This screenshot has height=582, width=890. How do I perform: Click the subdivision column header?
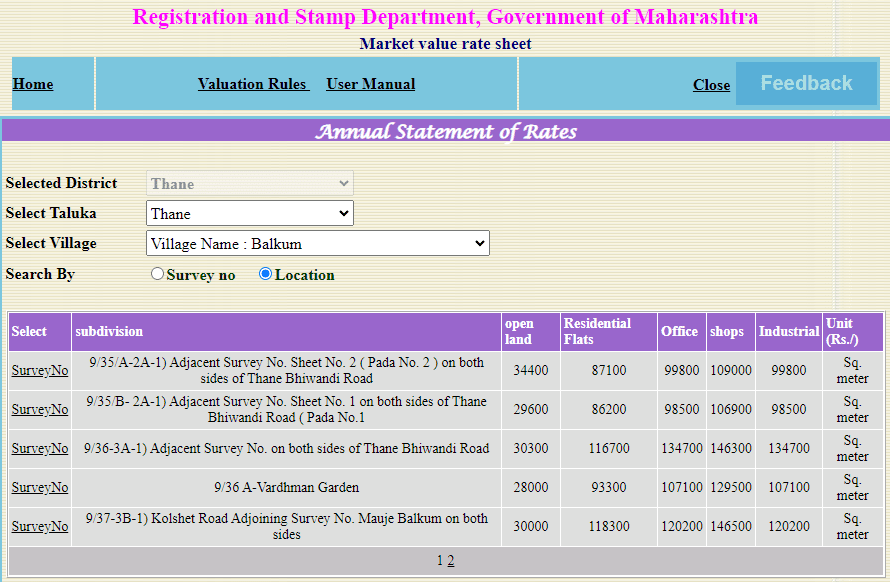[x=287, y=332]
